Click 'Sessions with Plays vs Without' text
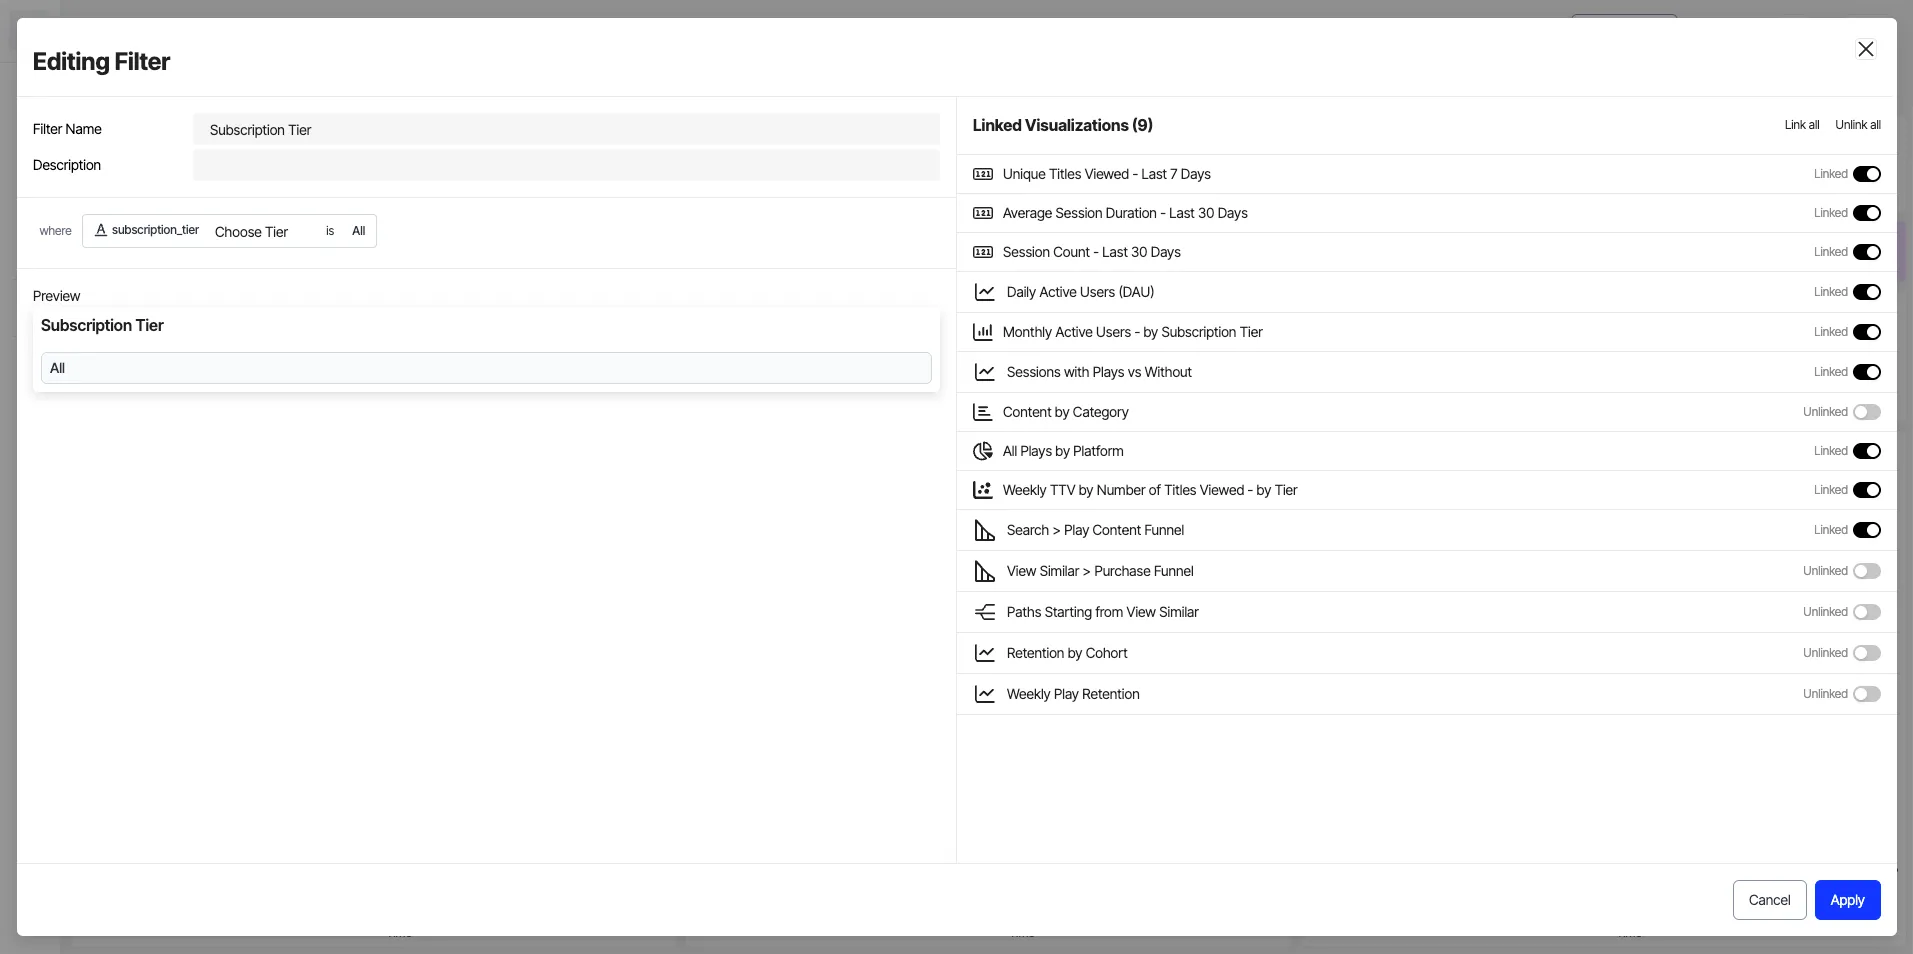1913x954 pixels. 1099,372
